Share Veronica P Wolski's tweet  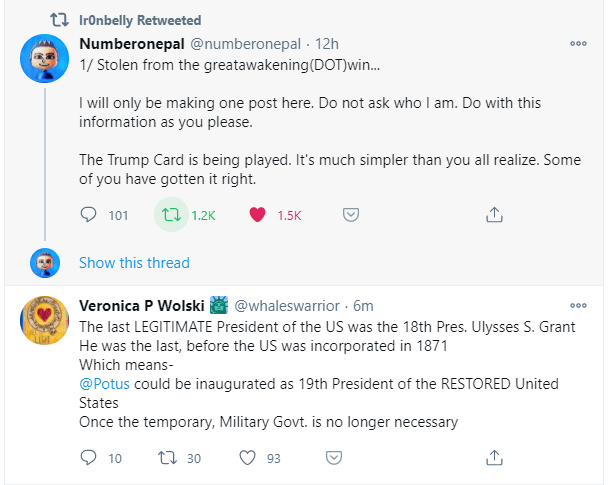point(493,458)
